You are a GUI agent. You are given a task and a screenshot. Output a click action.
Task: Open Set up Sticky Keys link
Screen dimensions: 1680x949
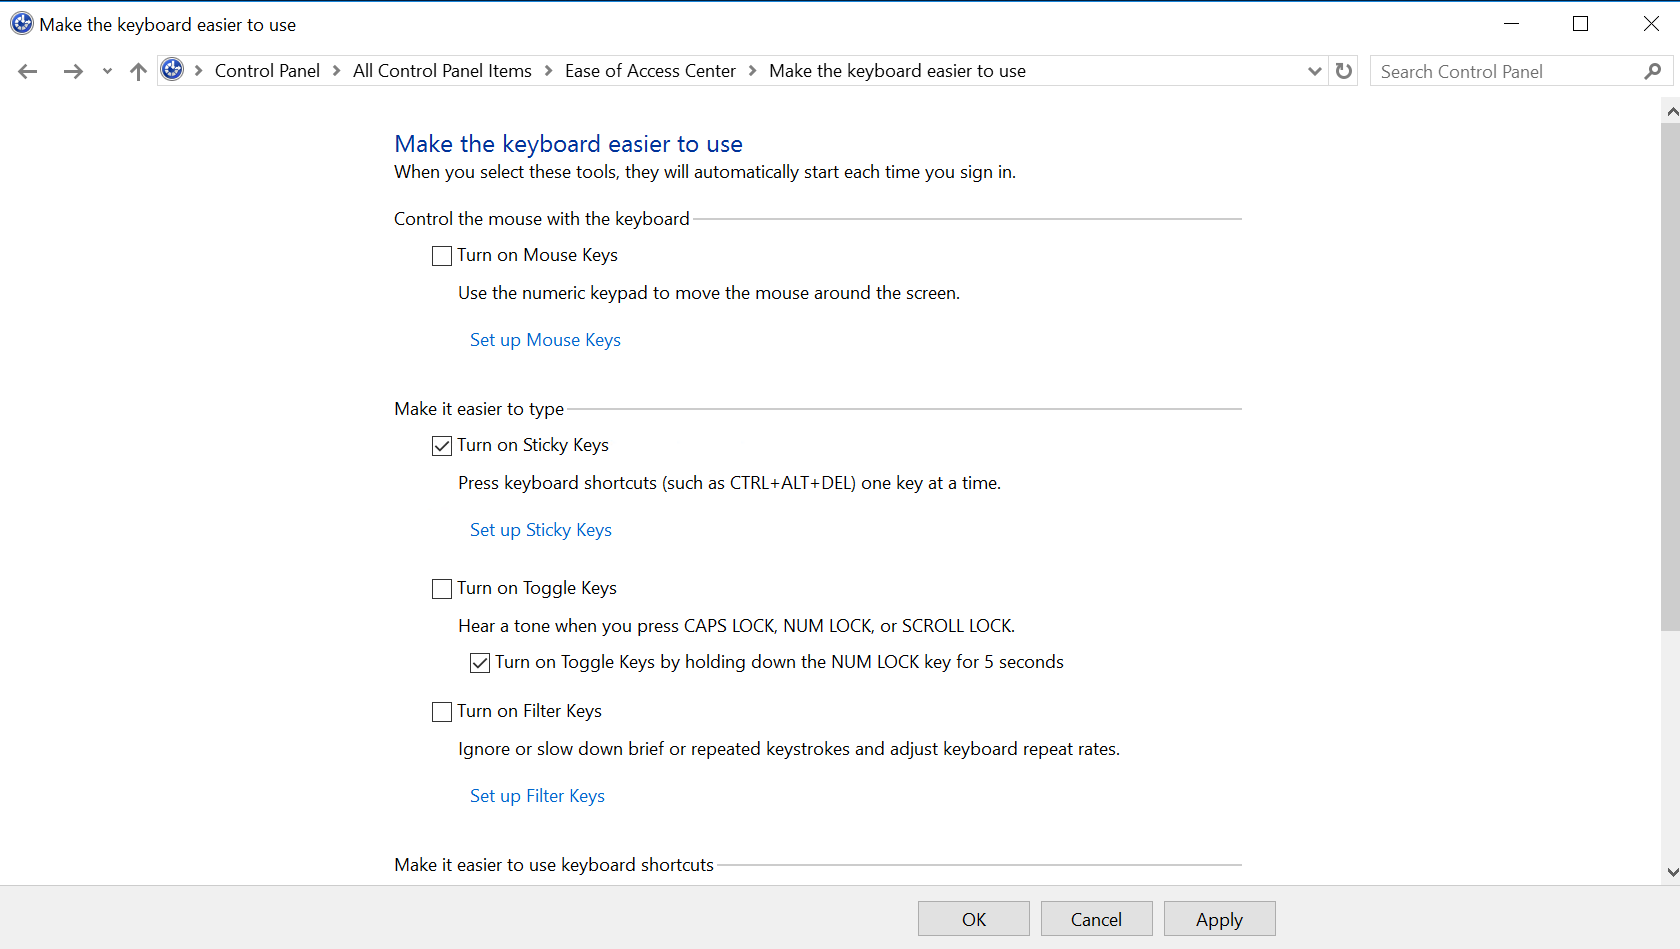coord(541,530)
